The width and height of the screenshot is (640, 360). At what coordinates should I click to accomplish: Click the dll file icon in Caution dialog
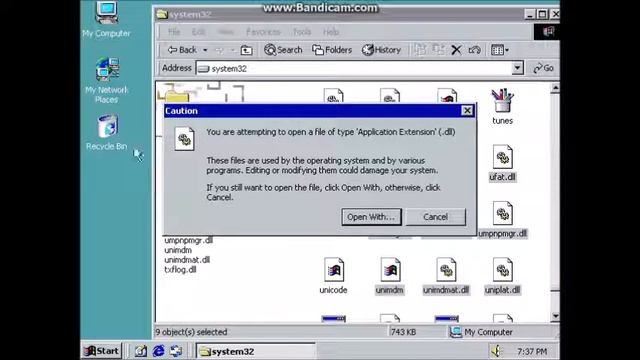[x=184, y=139]
